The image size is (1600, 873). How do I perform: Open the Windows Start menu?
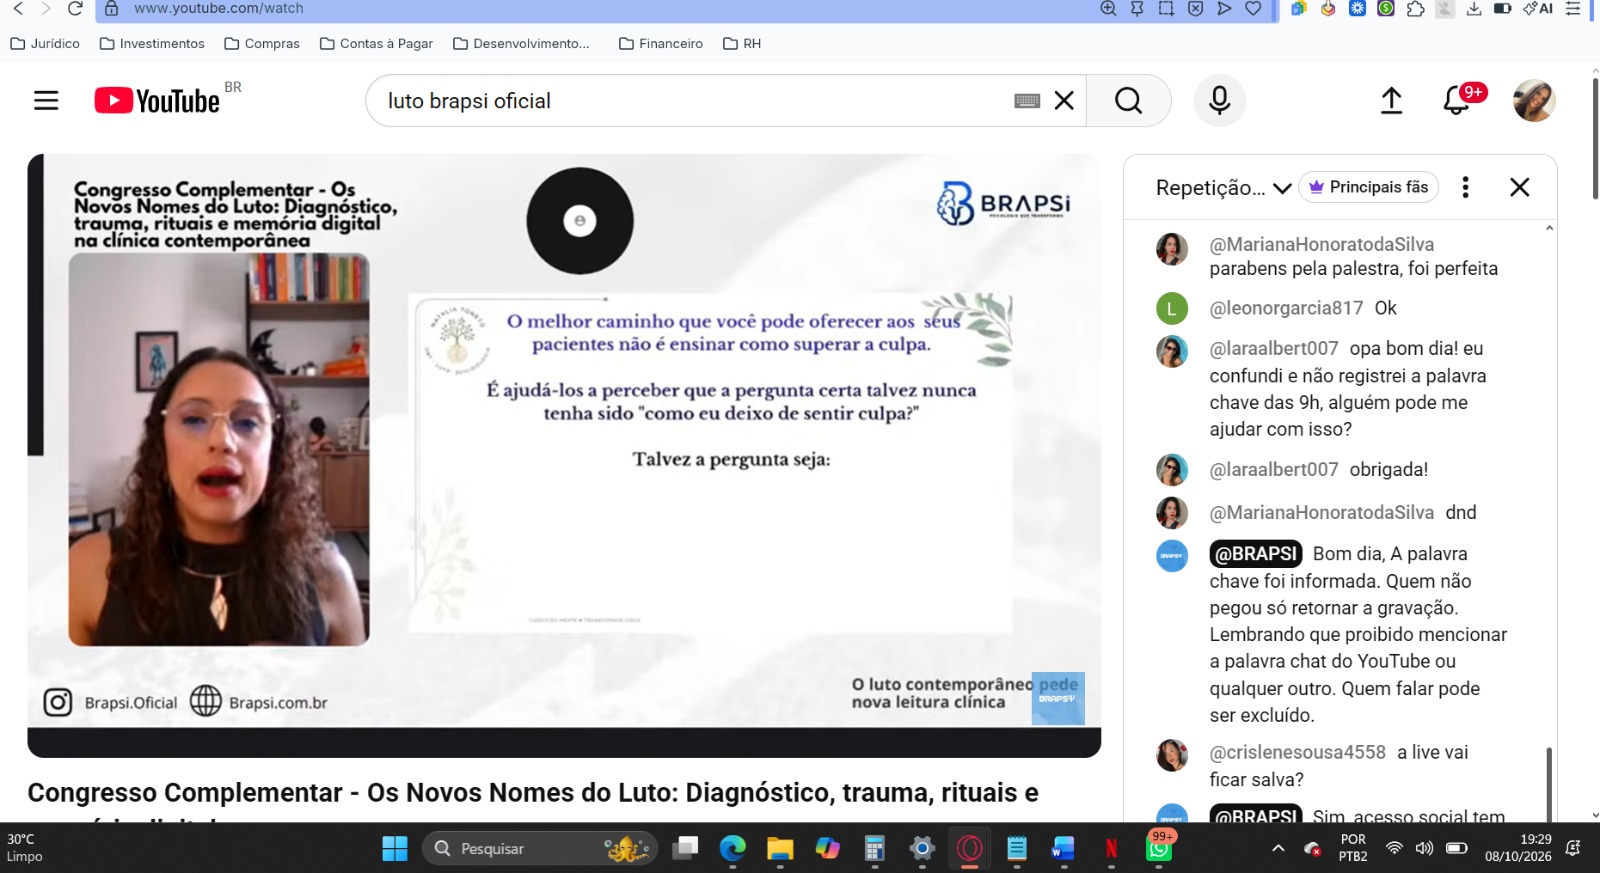tap(395, 848)
